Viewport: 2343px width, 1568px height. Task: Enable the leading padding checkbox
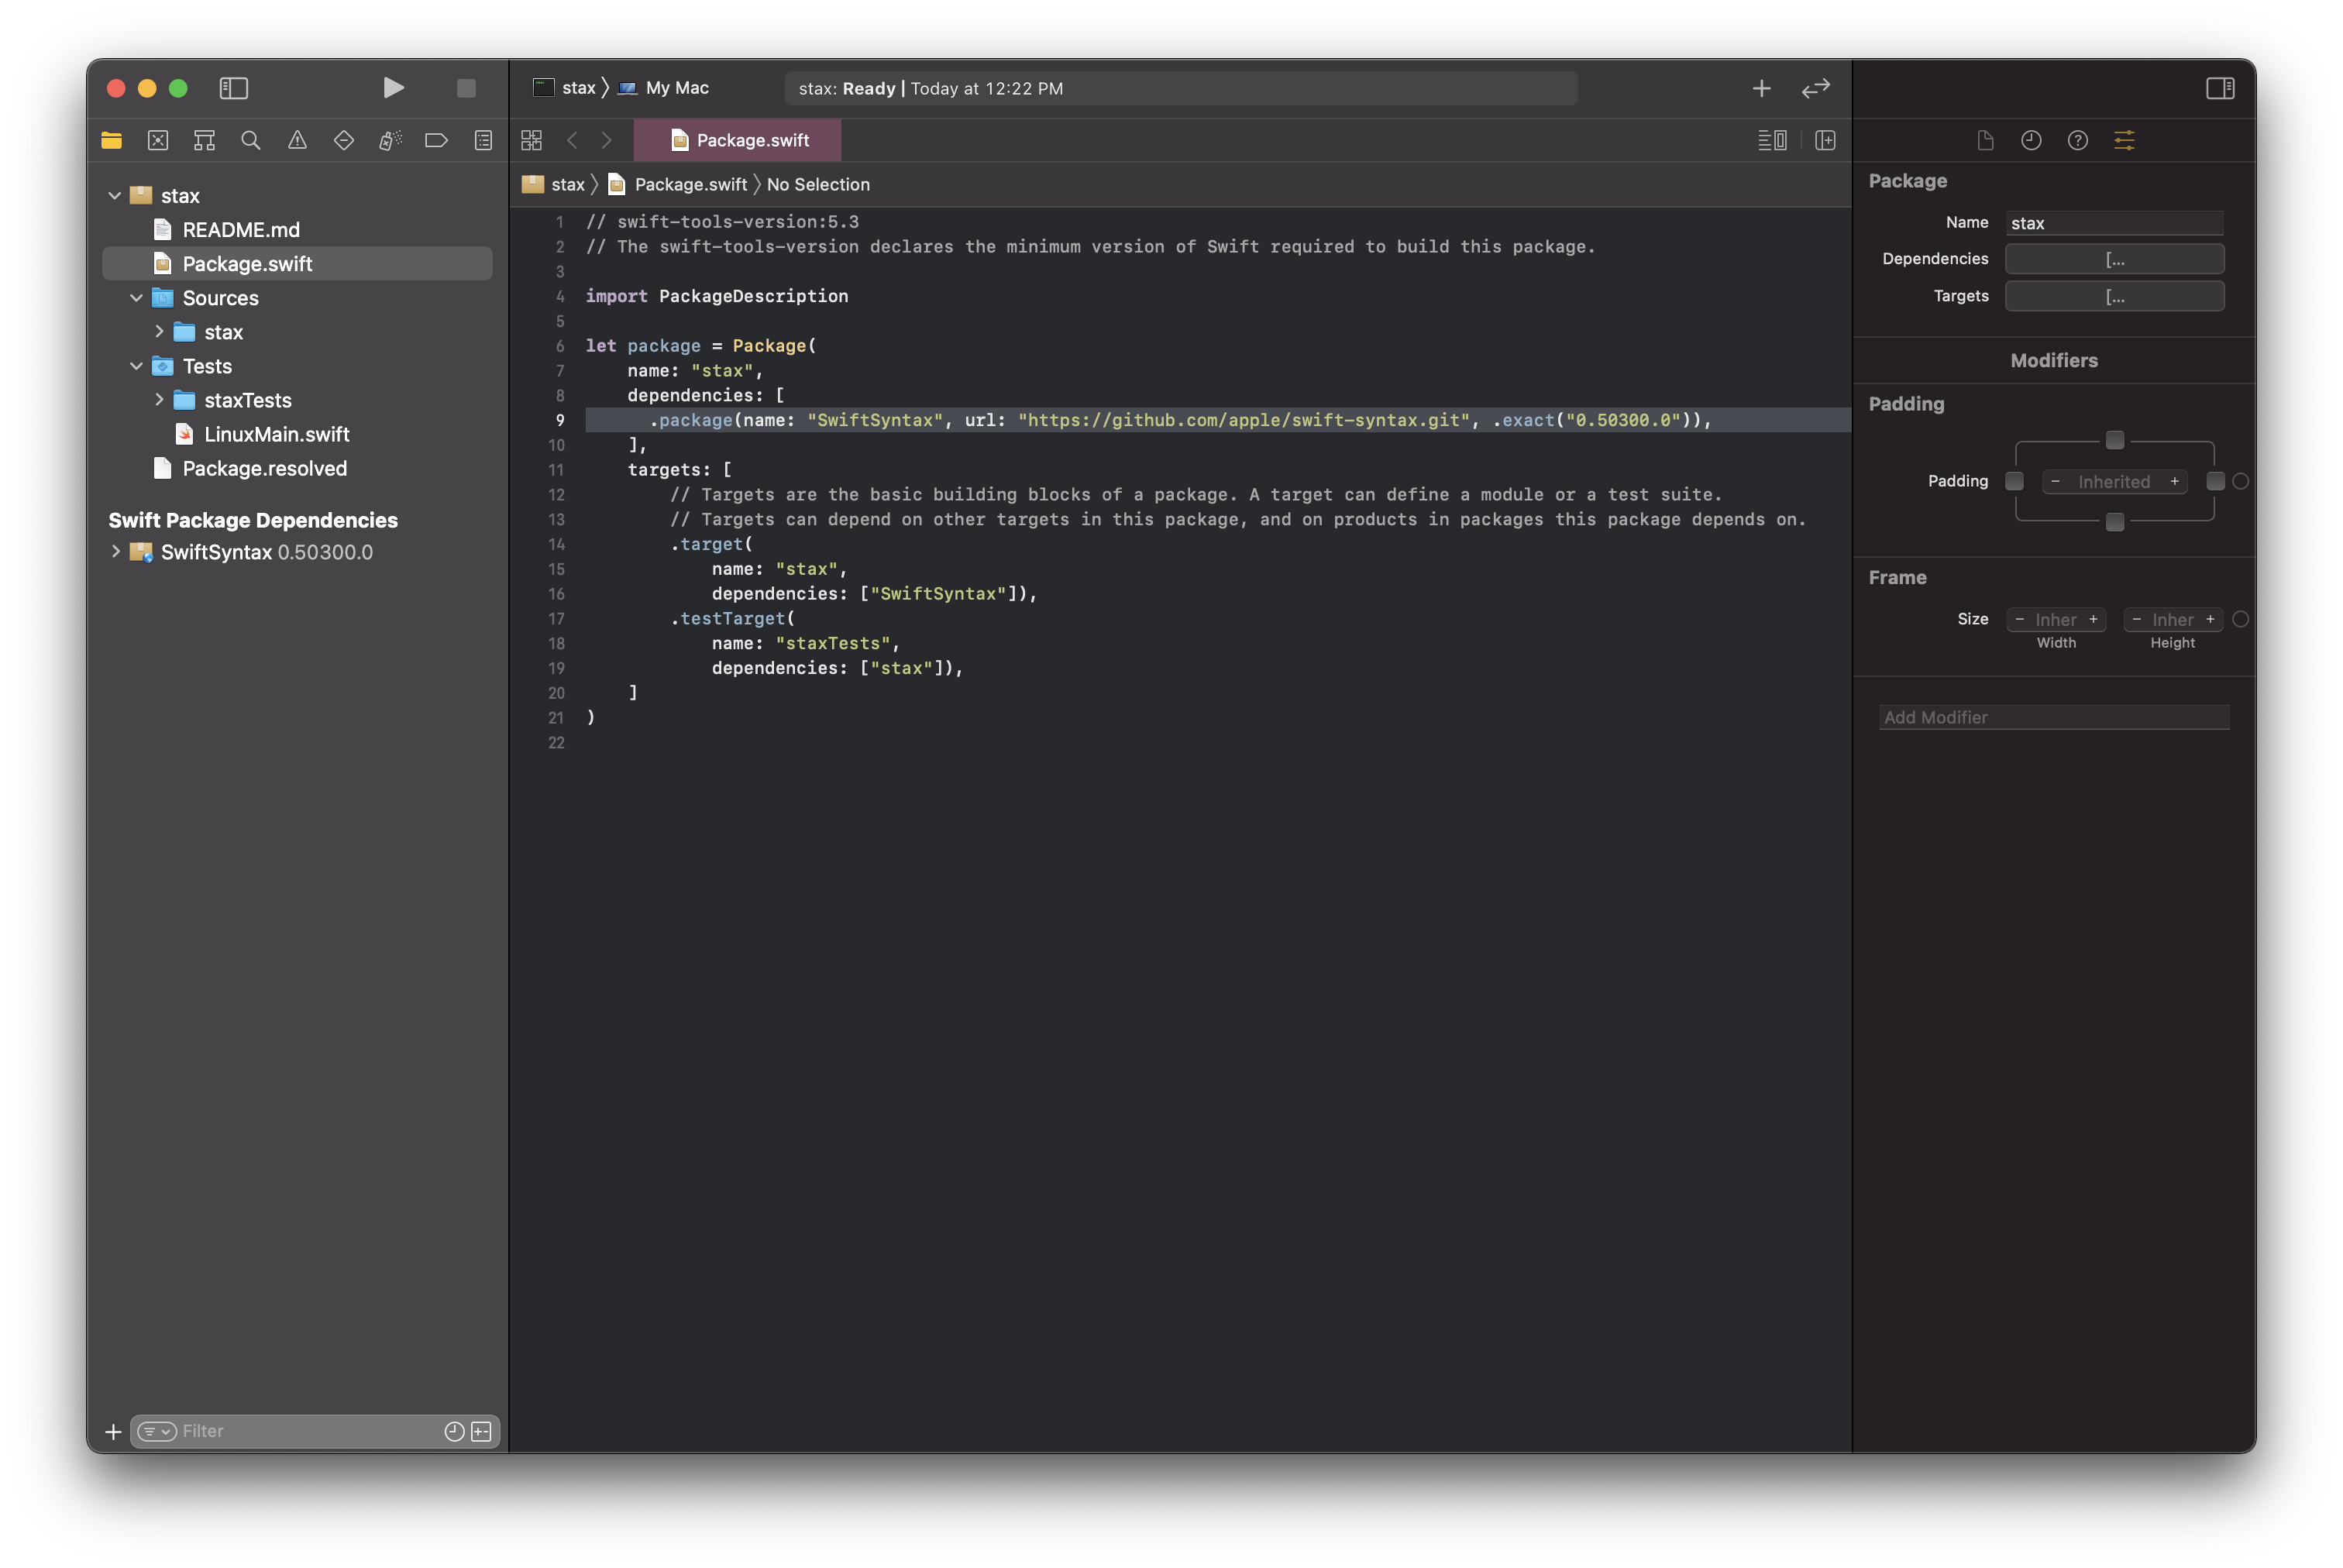[x=2015, y=481]
